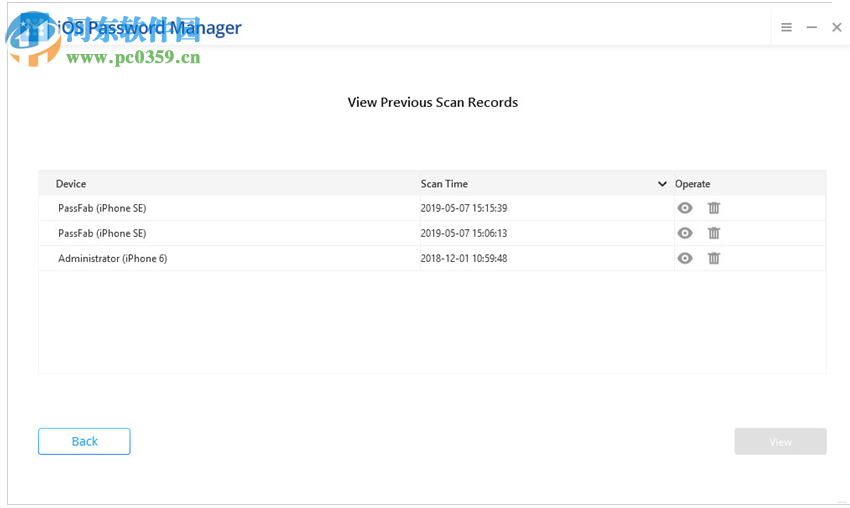Open the hamburger menu in title bar

pyautogui.click(x=786, y=27)
